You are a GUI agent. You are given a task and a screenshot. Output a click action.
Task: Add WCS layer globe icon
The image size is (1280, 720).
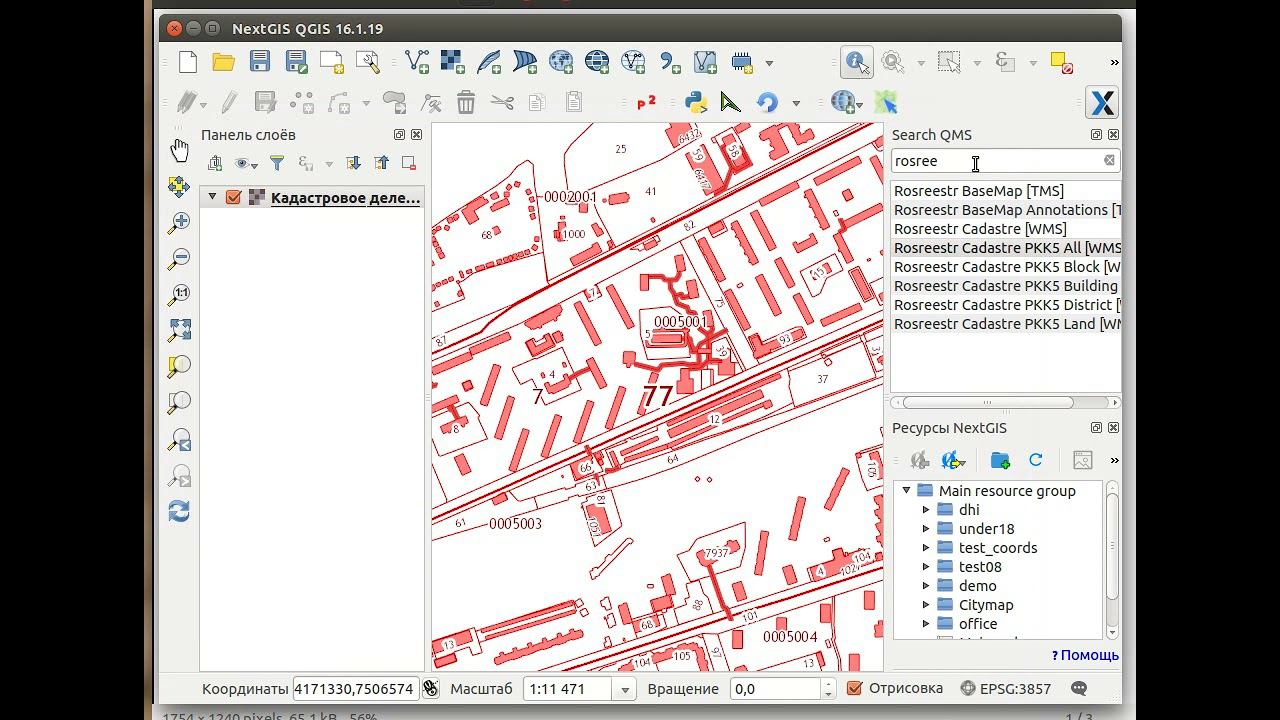tap(597, 62)
